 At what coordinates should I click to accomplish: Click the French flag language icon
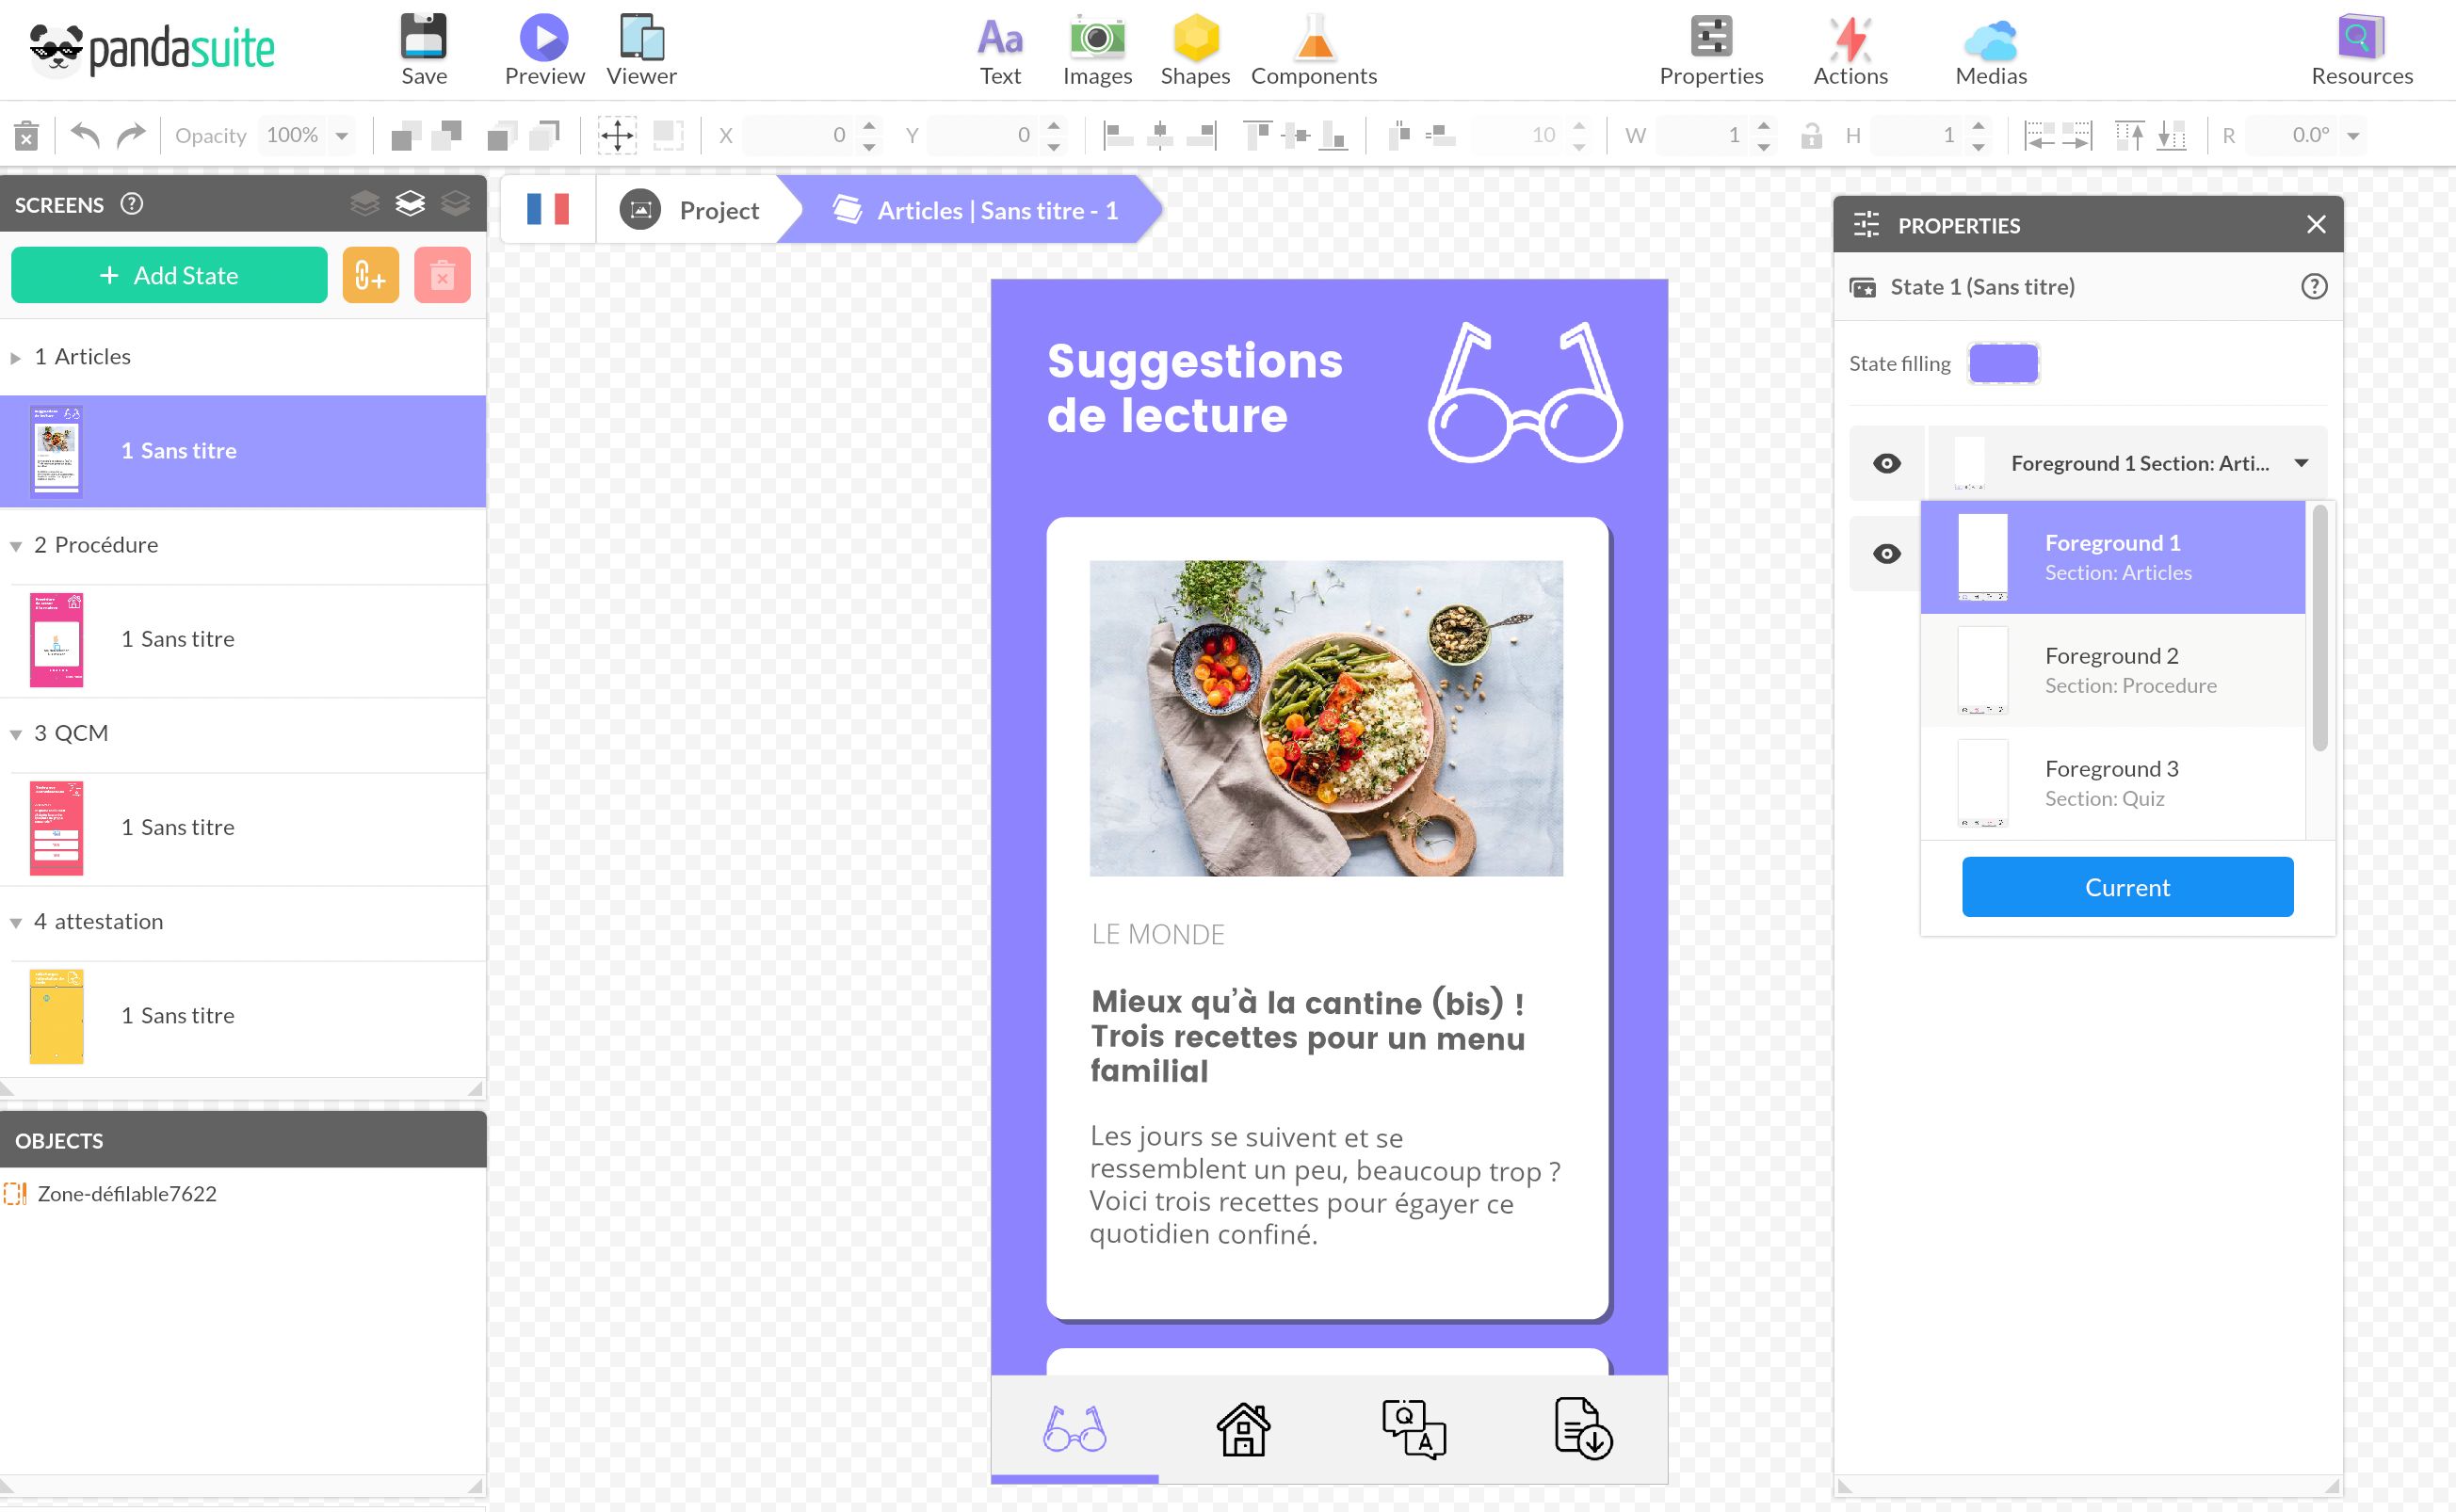point(548,210)
